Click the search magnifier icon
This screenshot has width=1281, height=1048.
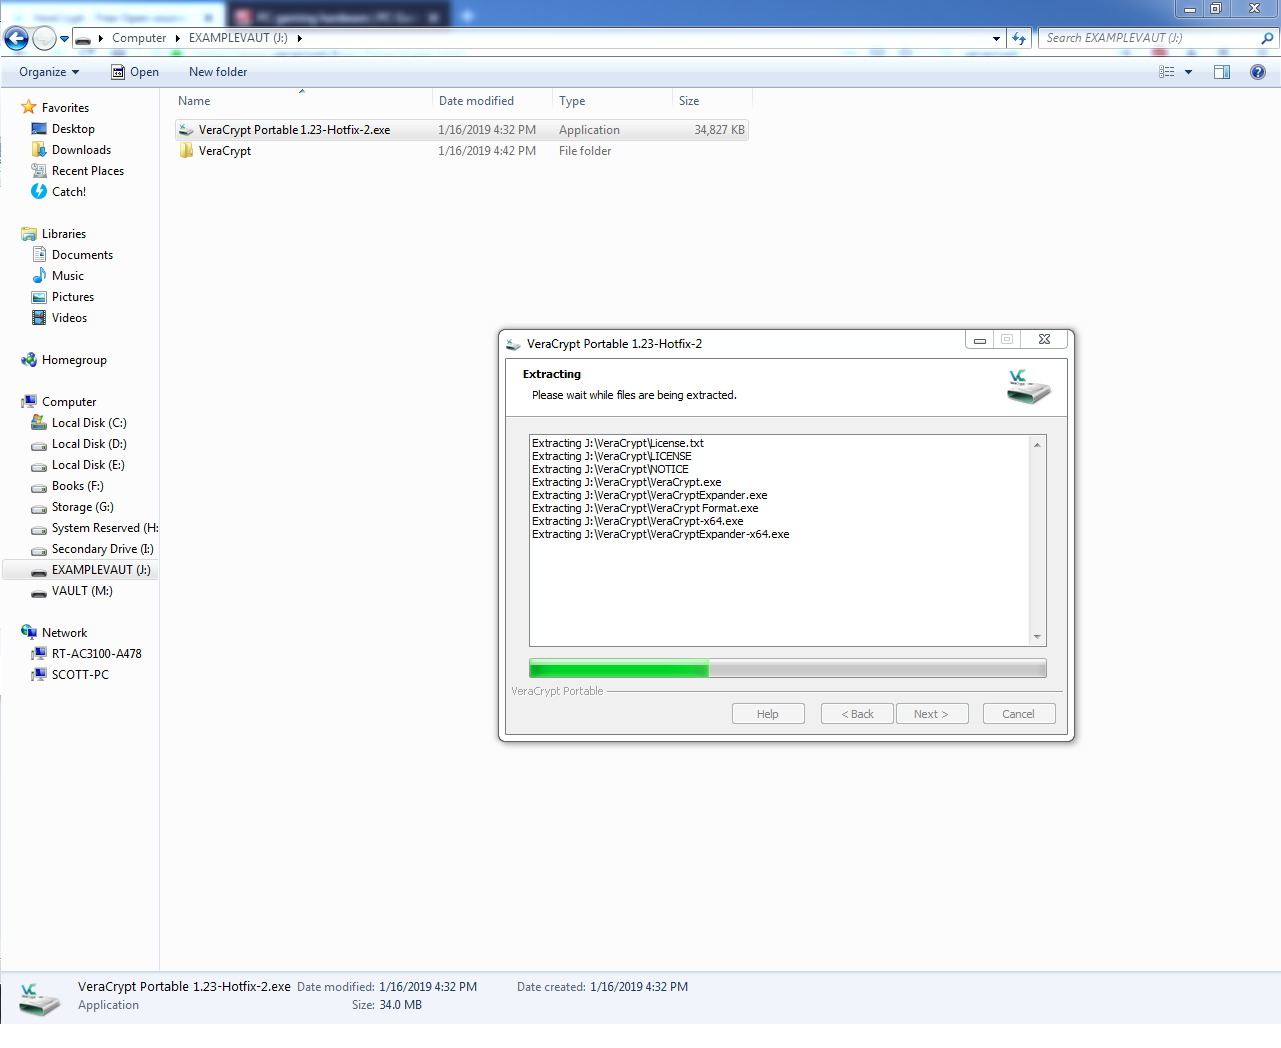[1268, 38]
